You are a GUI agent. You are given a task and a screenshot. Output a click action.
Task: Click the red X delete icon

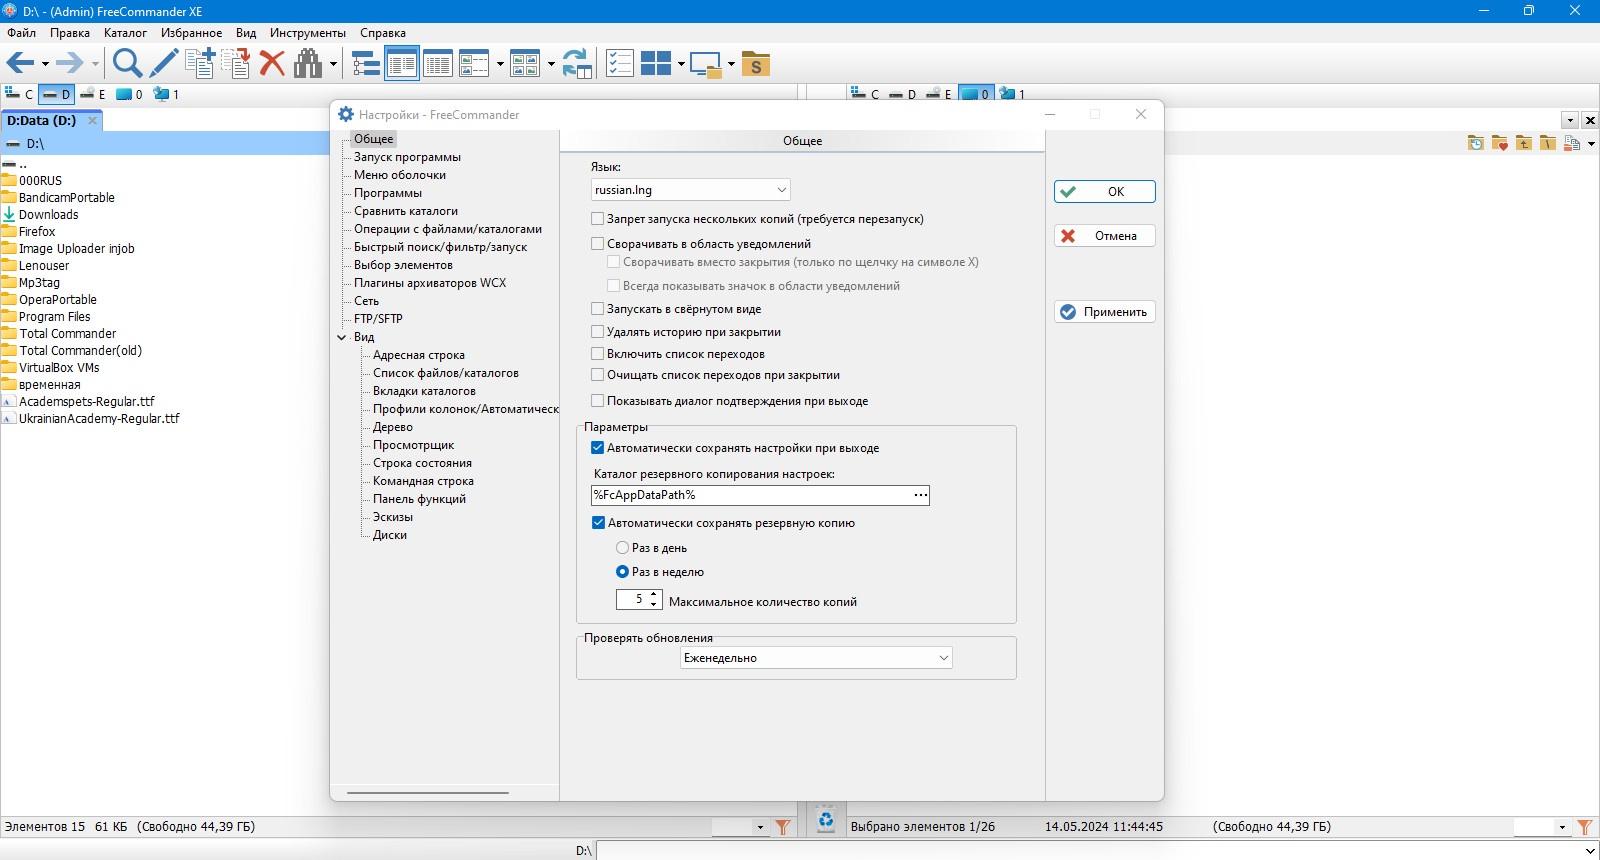[x=272, y=64]
